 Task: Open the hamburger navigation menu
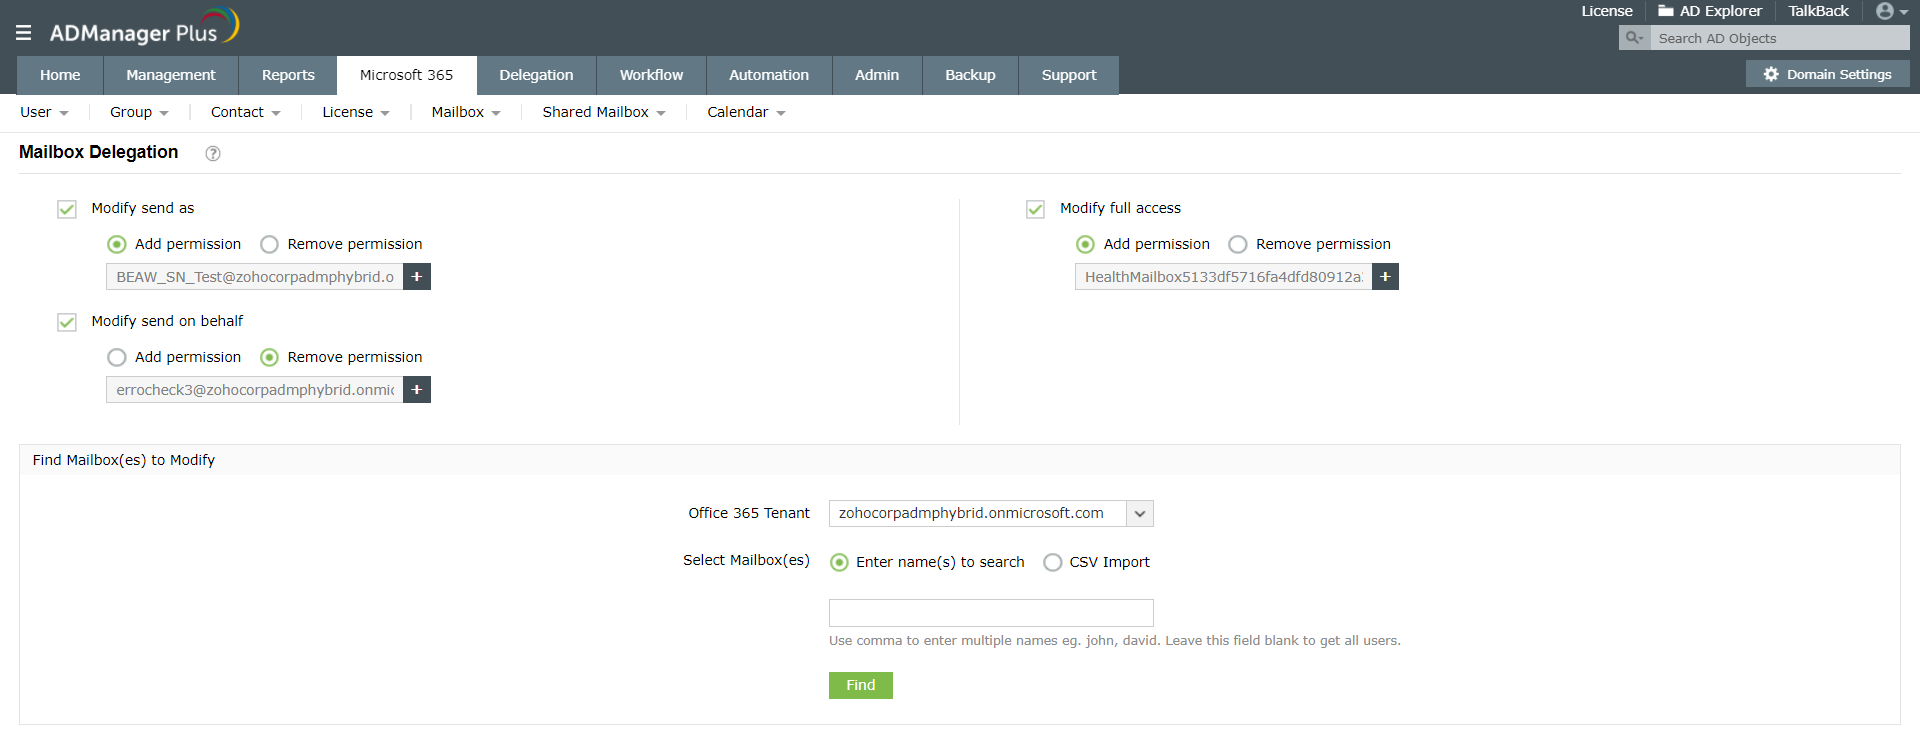24,33
